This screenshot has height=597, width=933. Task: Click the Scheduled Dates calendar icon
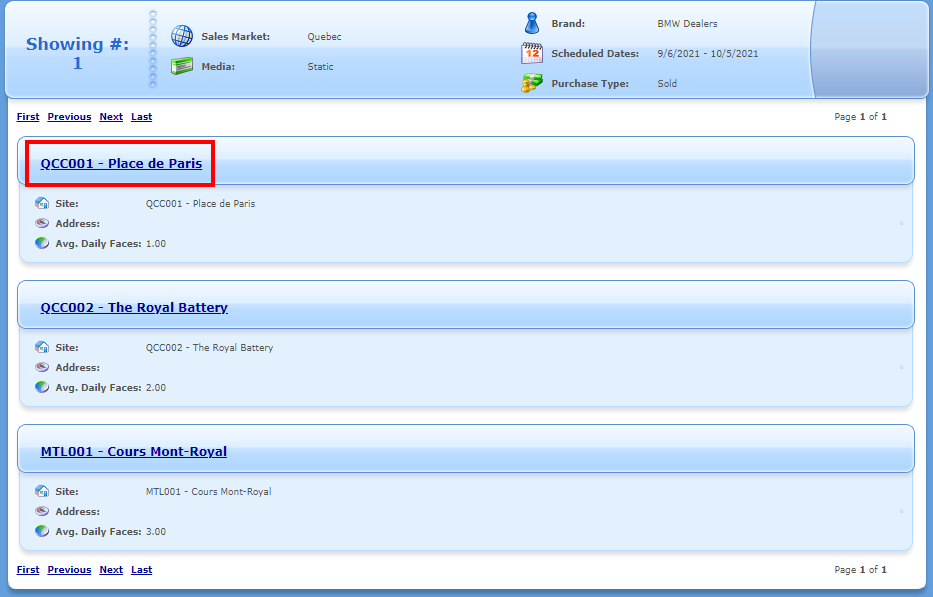click(532, 54)
